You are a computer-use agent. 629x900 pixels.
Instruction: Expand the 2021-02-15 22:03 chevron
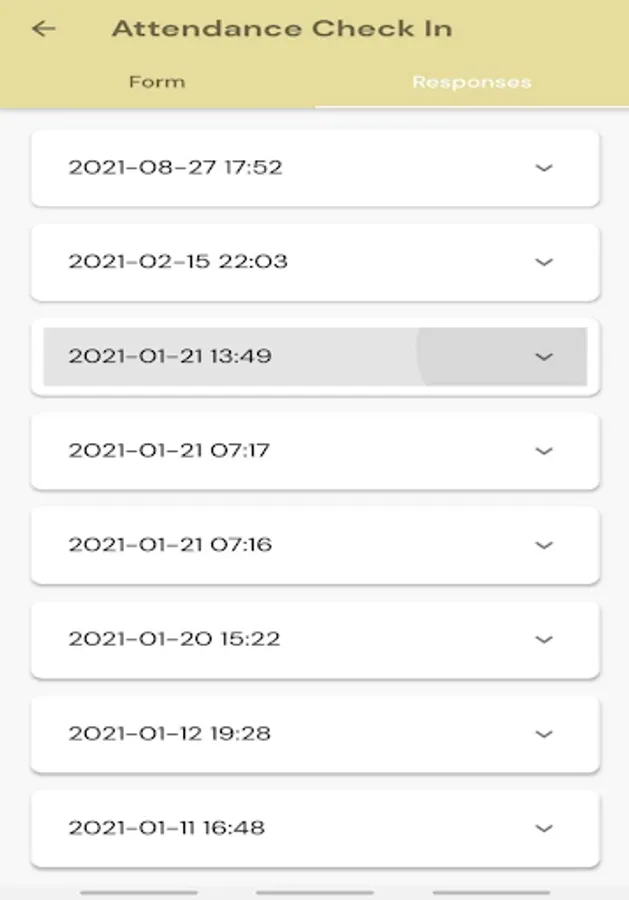click(x=543, y=262)
